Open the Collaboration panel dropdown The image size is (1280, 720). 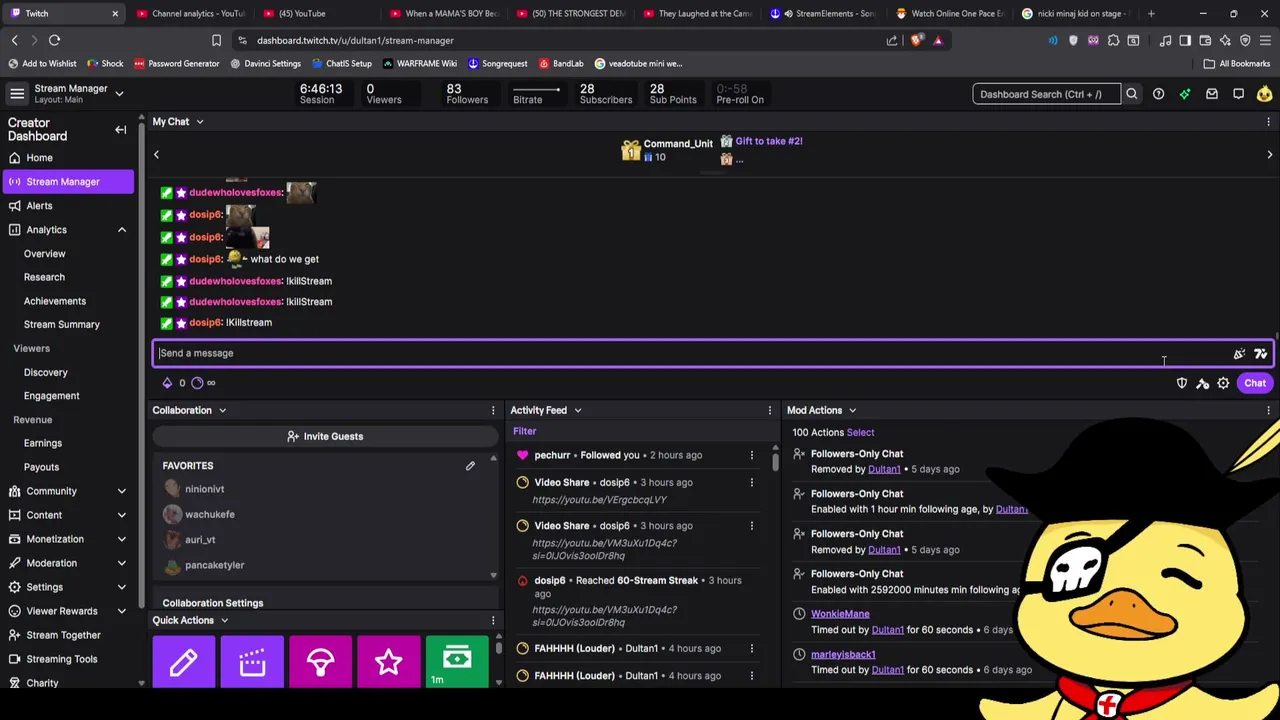coord(222,410)
